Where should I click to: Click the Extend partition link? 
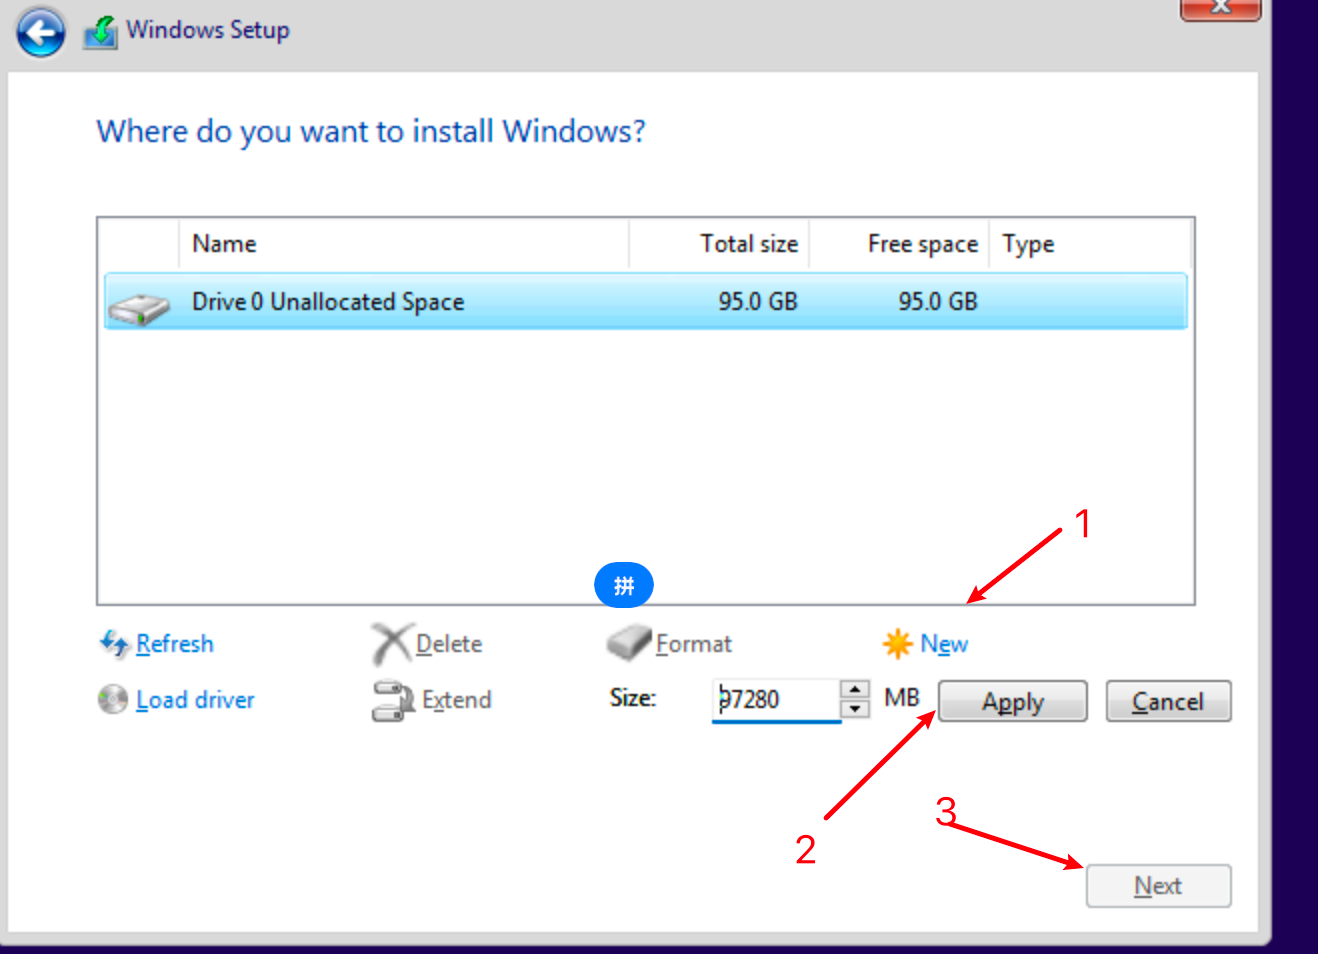pos(457,700)
